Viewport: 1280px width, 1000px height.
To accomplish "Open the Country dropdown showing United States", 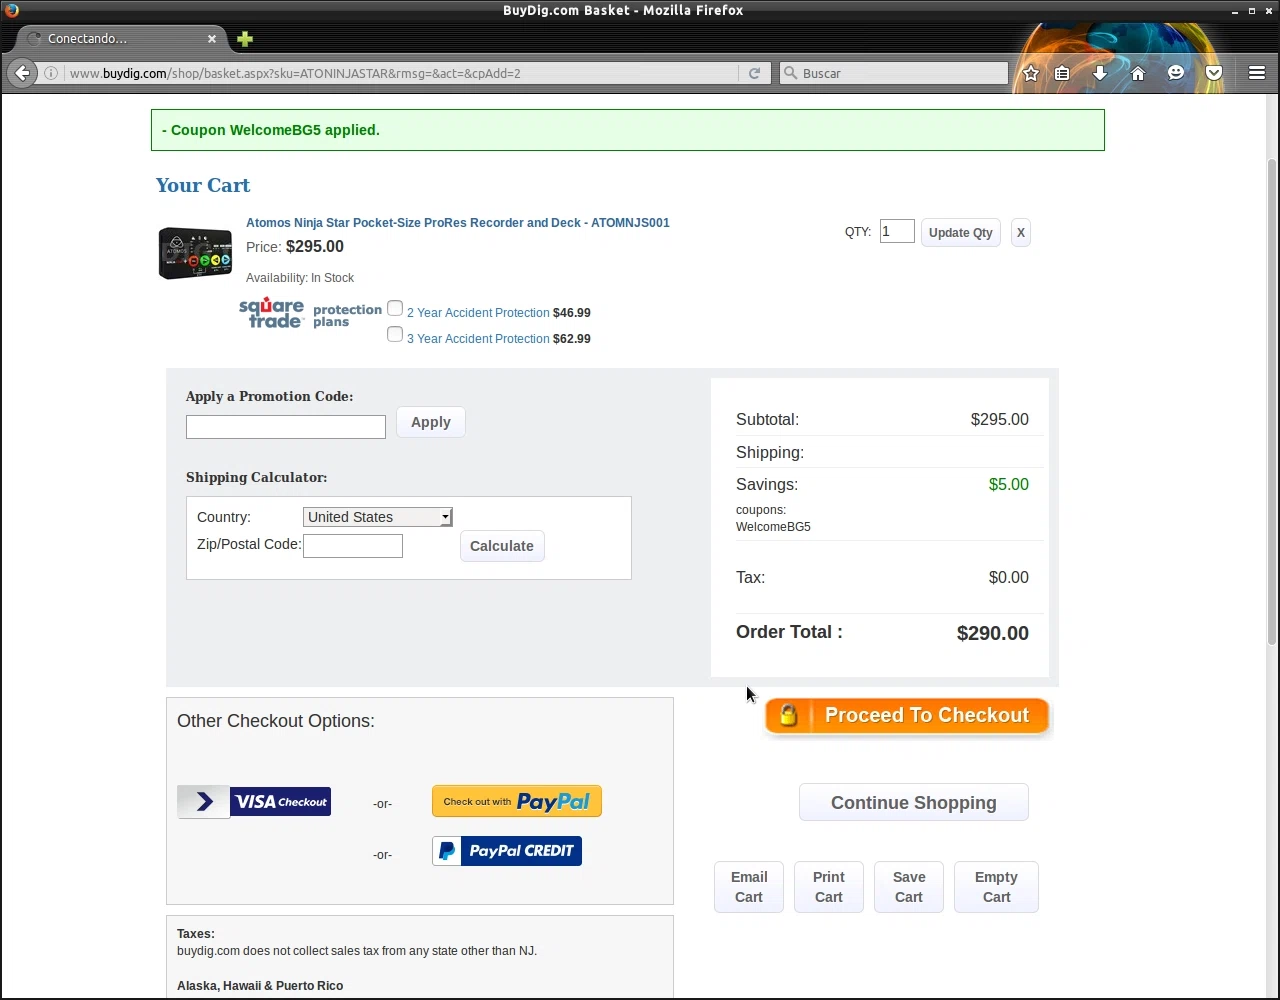I will (377, 517).
